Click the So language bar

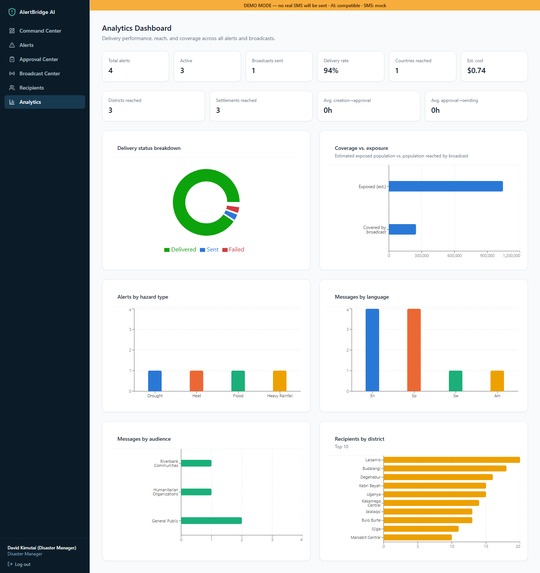pos(414,350)
